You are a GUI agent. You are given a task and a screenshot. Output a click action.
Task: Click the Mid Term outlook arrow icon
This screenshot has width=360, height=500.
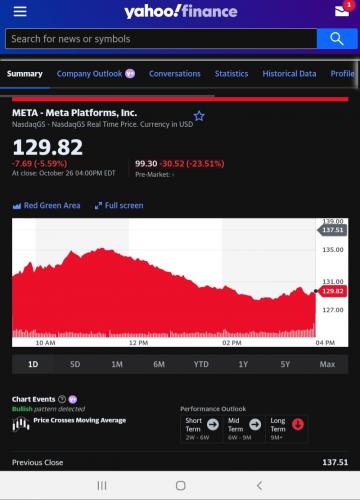coord(255,424)
